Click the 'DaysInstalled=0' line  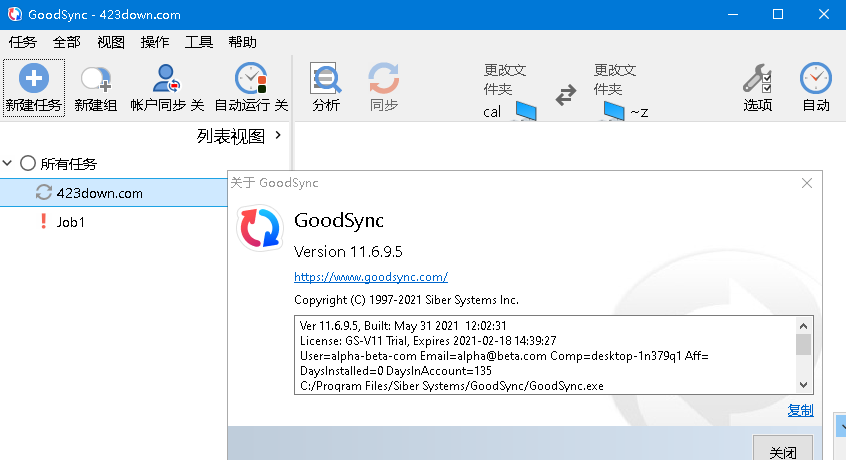click(395, 371)
